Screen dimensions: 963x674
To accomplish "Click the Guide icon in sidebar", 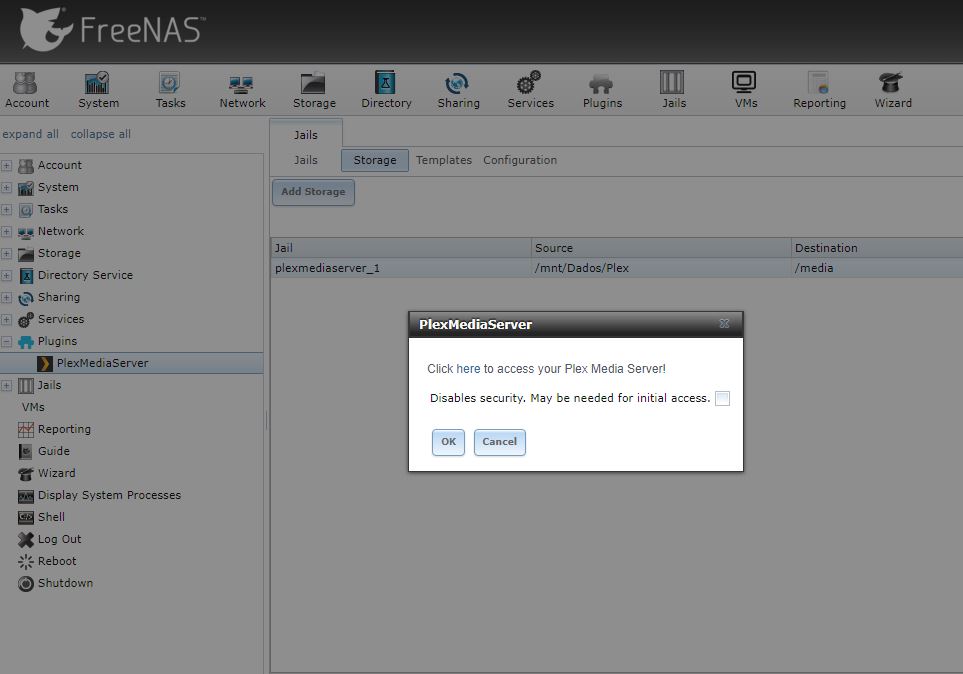I will 26,452.
